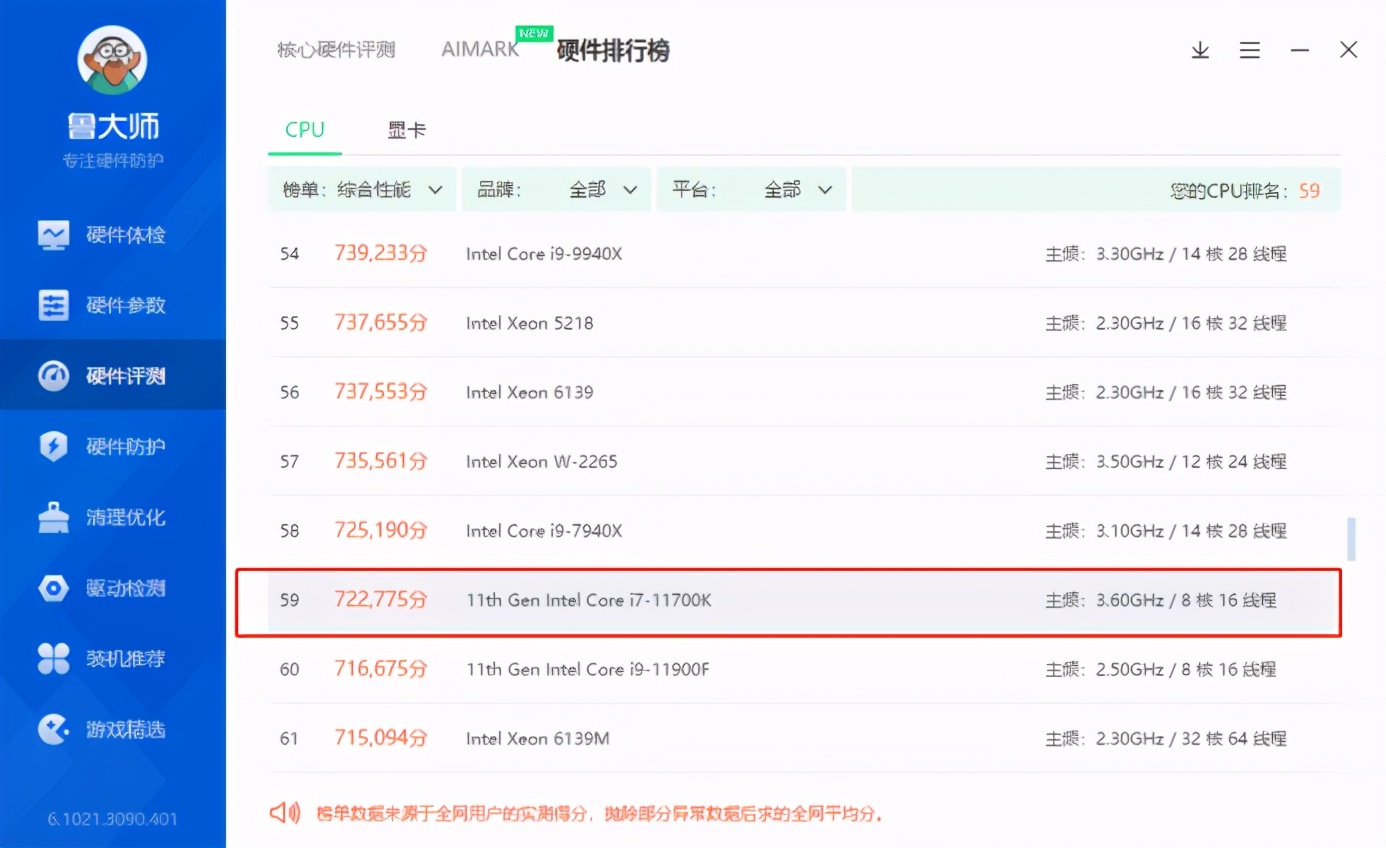Click the score 722,775分
Viewport: 1386px width, 848px height.
380,600
